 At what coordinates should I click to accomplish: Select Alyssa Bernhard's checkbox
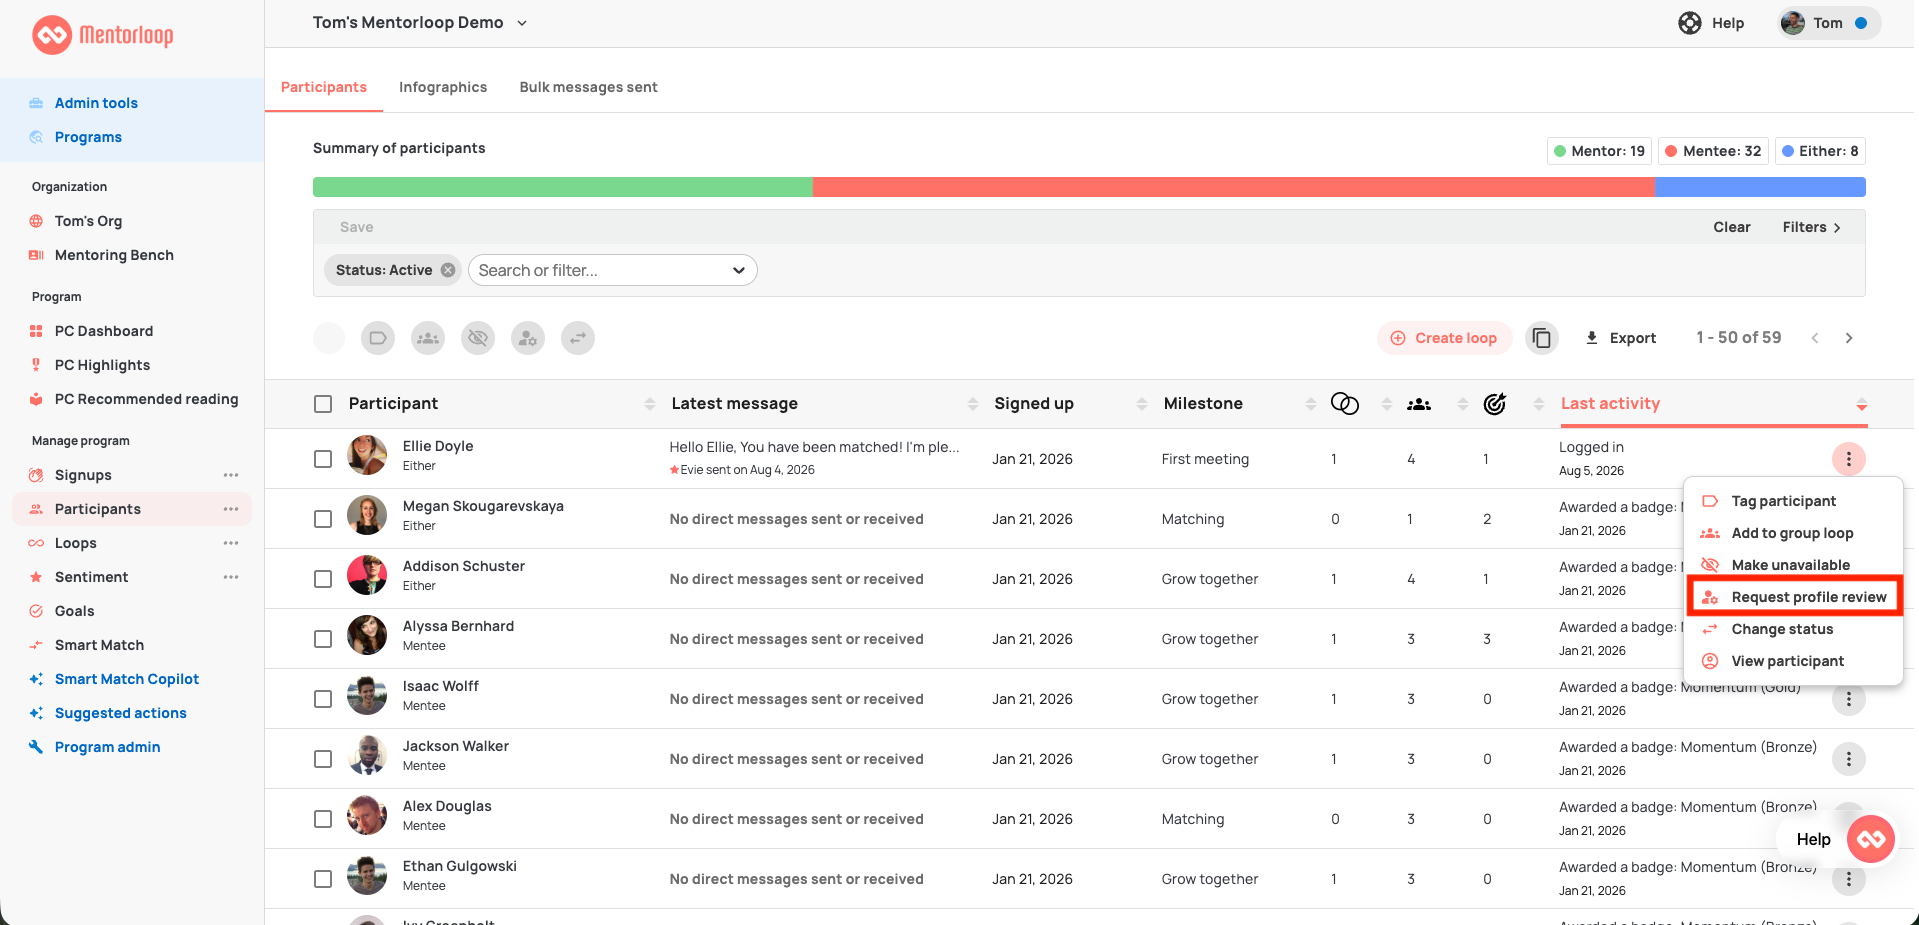(x=323, y=639)
